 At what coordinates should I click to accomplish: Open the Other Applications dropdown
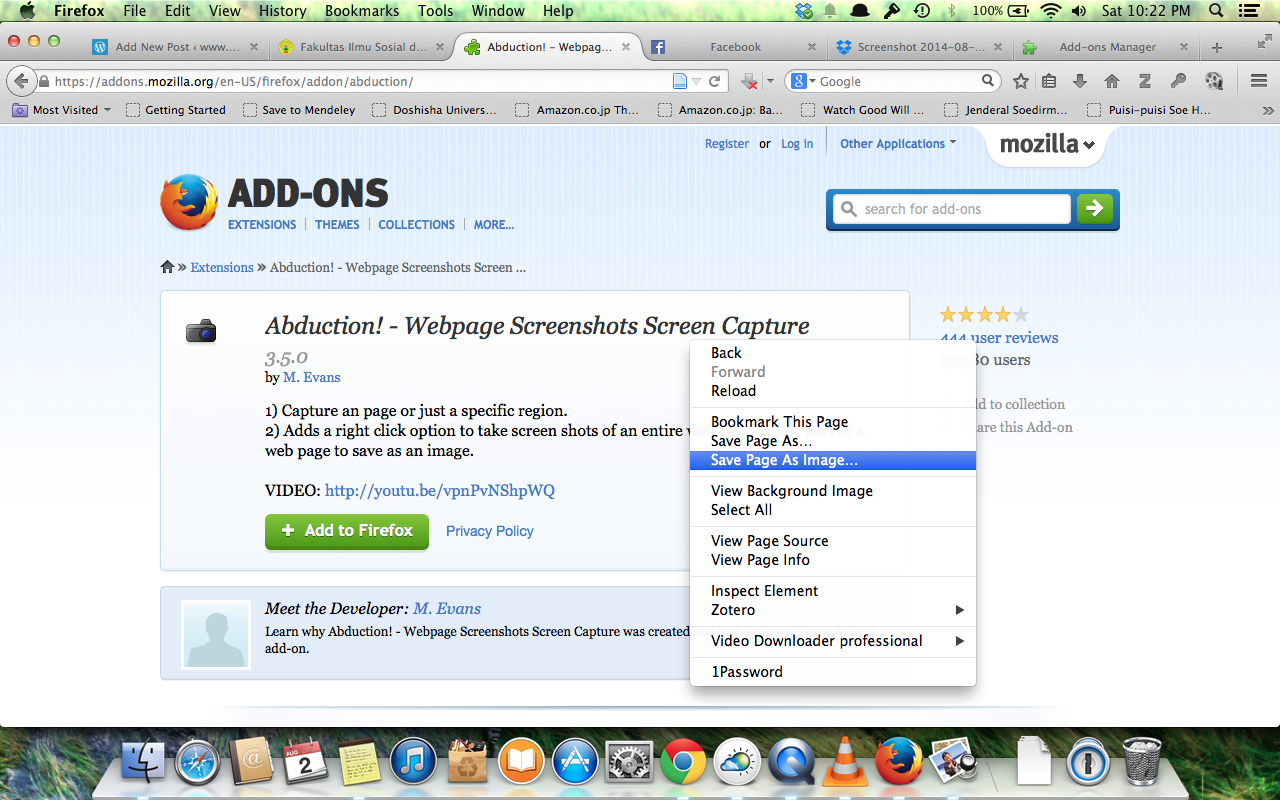tap(897, 143)
